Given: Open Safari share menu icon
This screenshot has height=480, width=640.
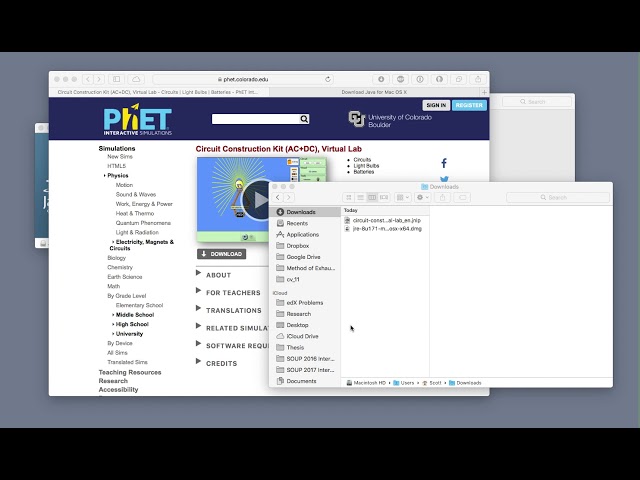Looking at the screenshot, I should tap(478, 79).
